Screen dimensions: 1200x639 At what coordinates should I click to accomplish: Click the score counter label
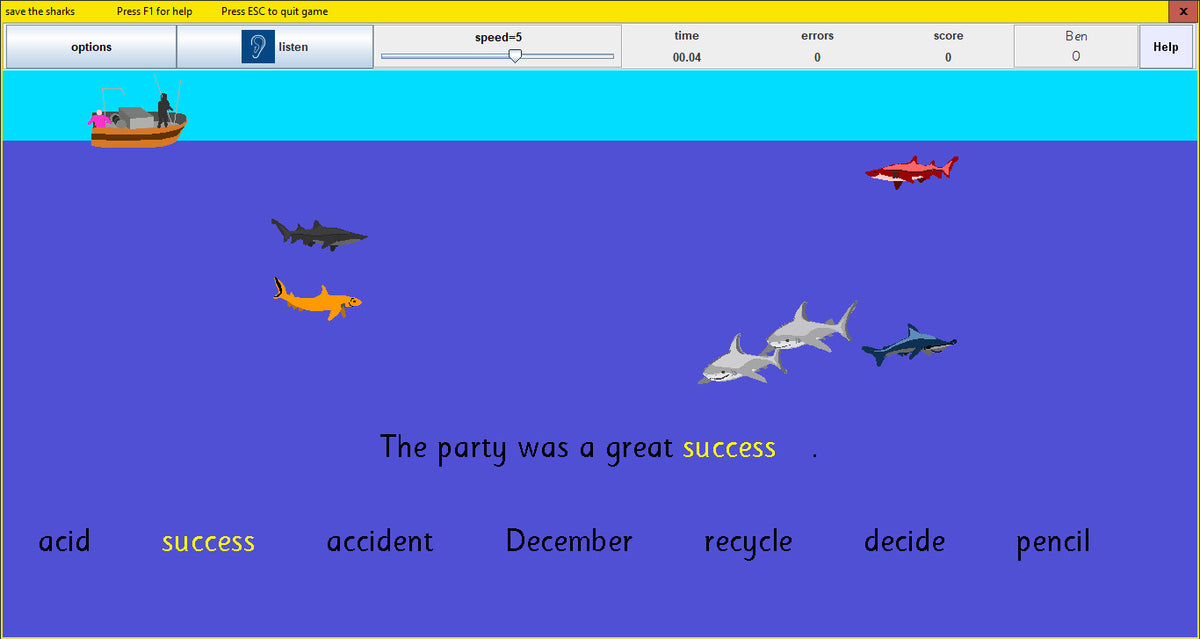pos(948,36)
